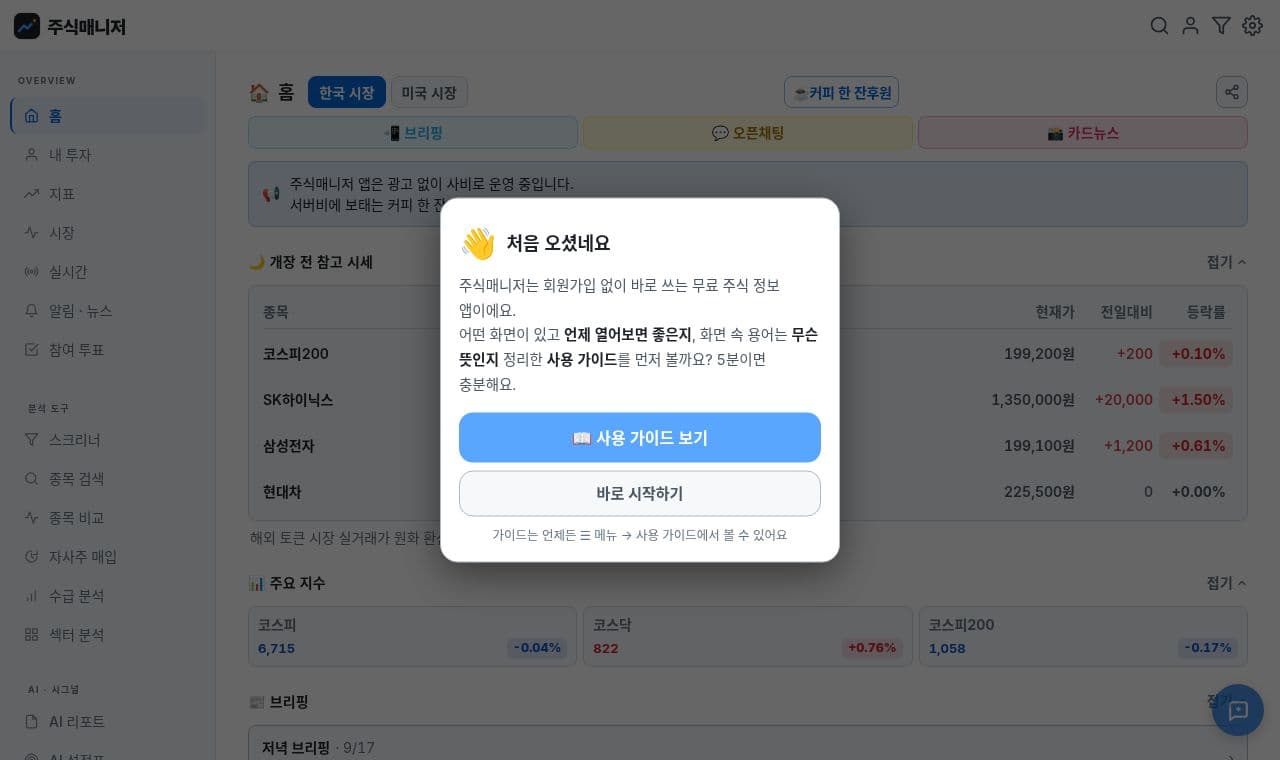Click the 섹터 분석 grid icon
Viewport: 1280px width, 760px height.
31,635
